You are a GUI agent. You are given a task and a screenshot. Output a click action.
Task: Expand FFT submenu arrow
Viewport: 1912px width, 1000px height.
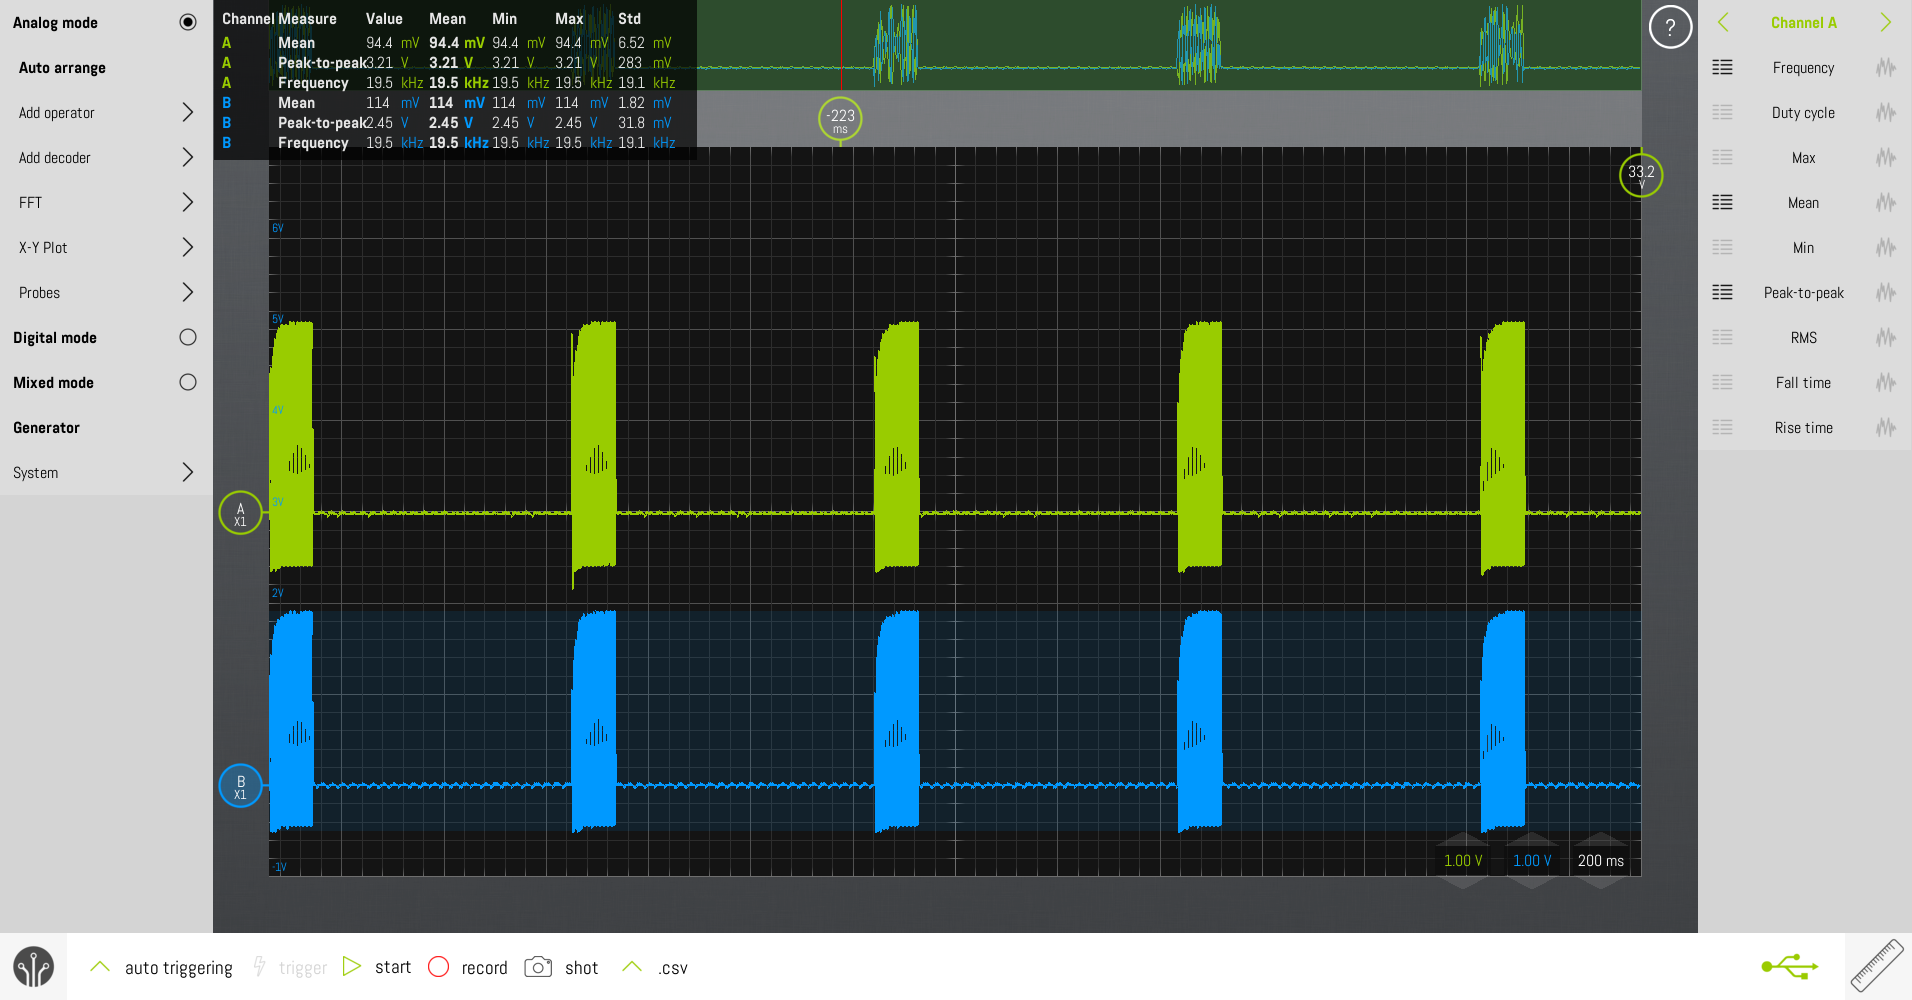(187, 202)
